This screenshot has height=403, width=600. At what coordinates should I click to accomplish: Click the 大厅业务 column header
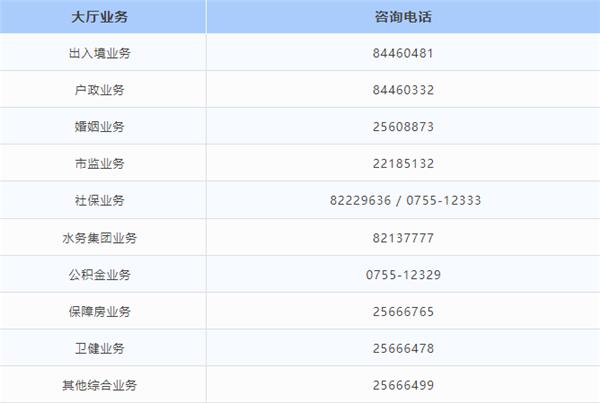pos(99,17)
